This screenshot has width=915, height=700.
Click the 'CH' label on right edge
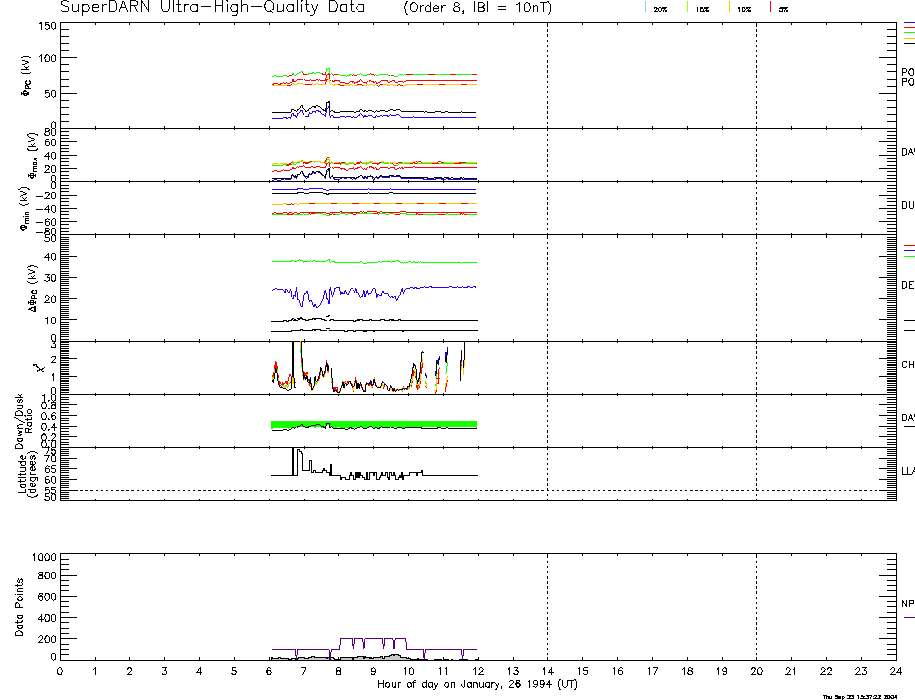[x=907, y=365]
